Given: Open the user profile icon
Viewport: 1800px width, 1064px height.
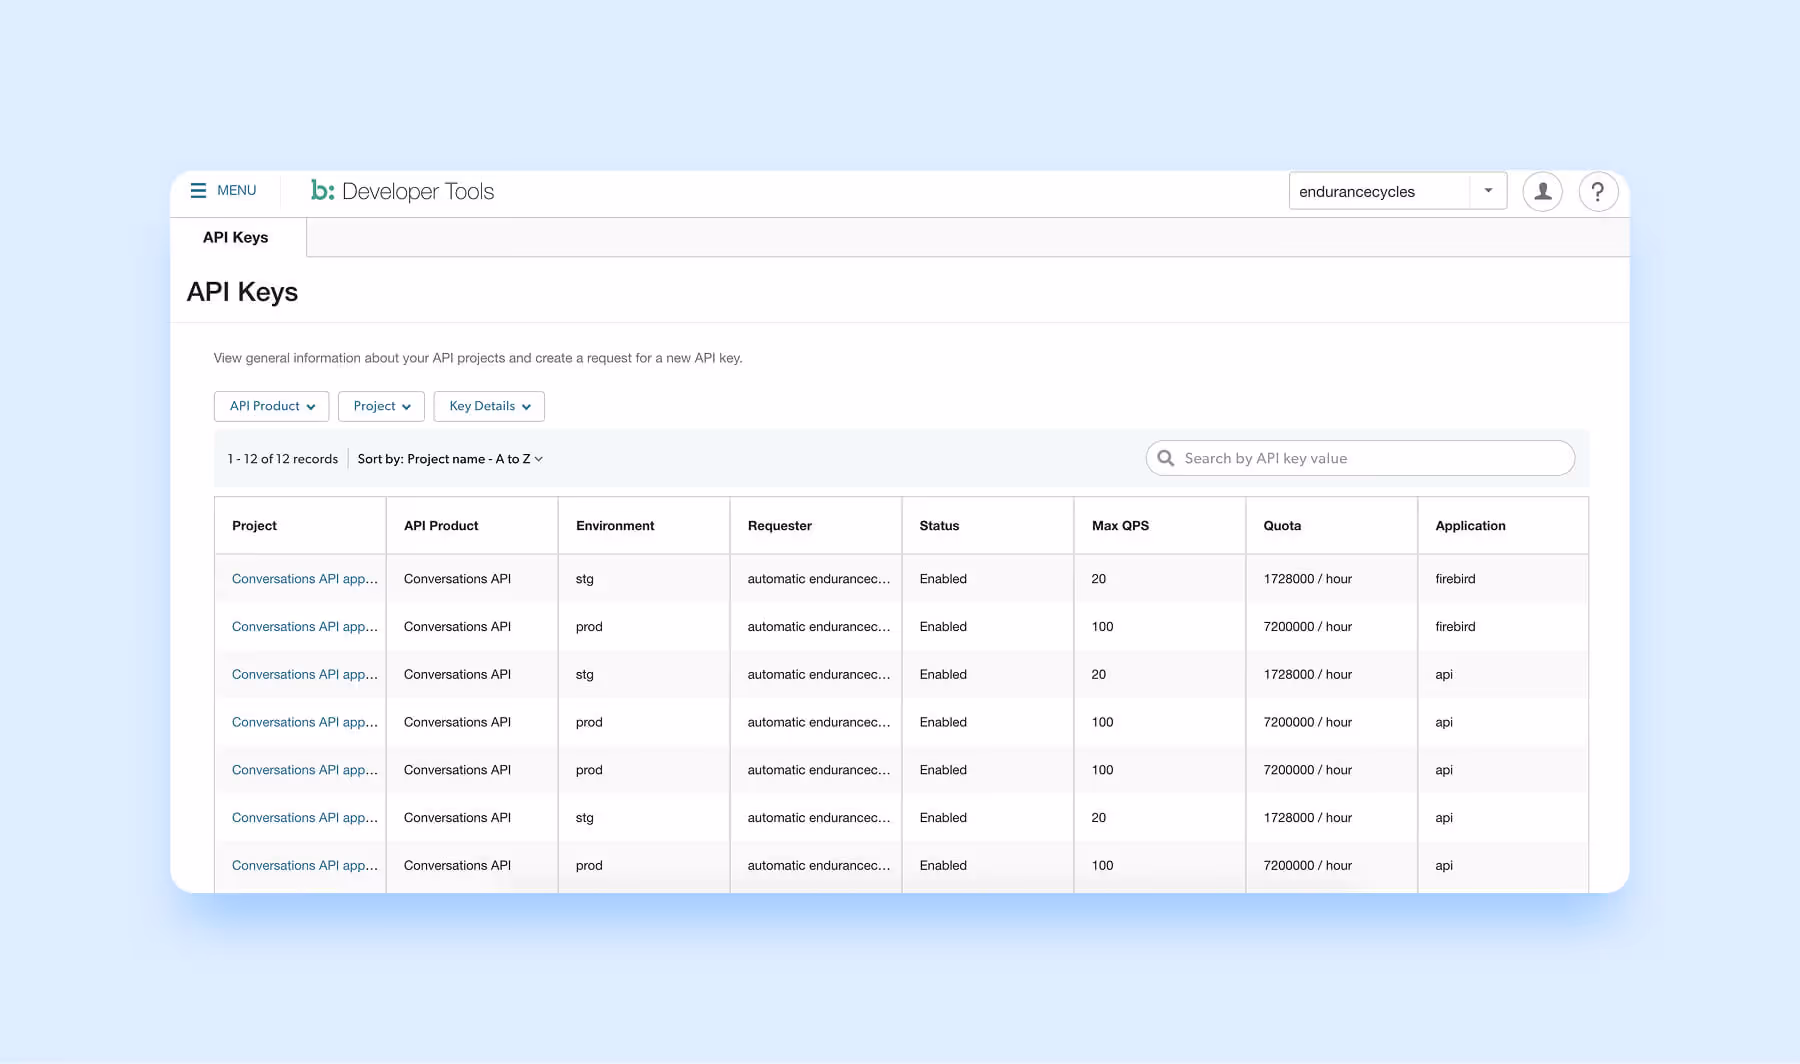Looking at the screenshot, I should 1543,191.
